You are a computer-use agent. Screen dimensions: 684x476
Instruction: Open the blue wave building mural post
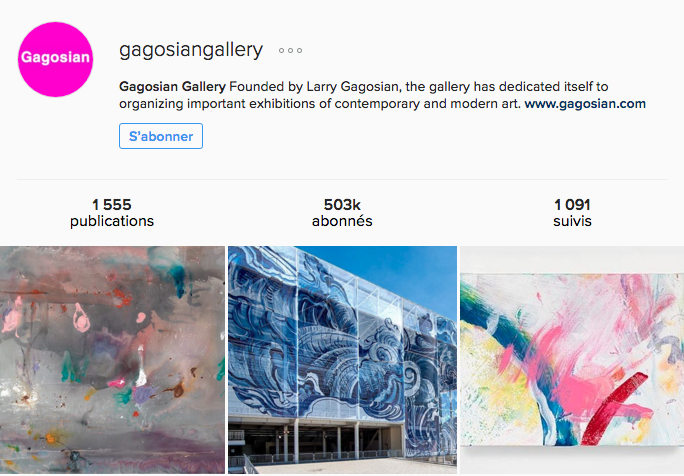coord(342,360)
